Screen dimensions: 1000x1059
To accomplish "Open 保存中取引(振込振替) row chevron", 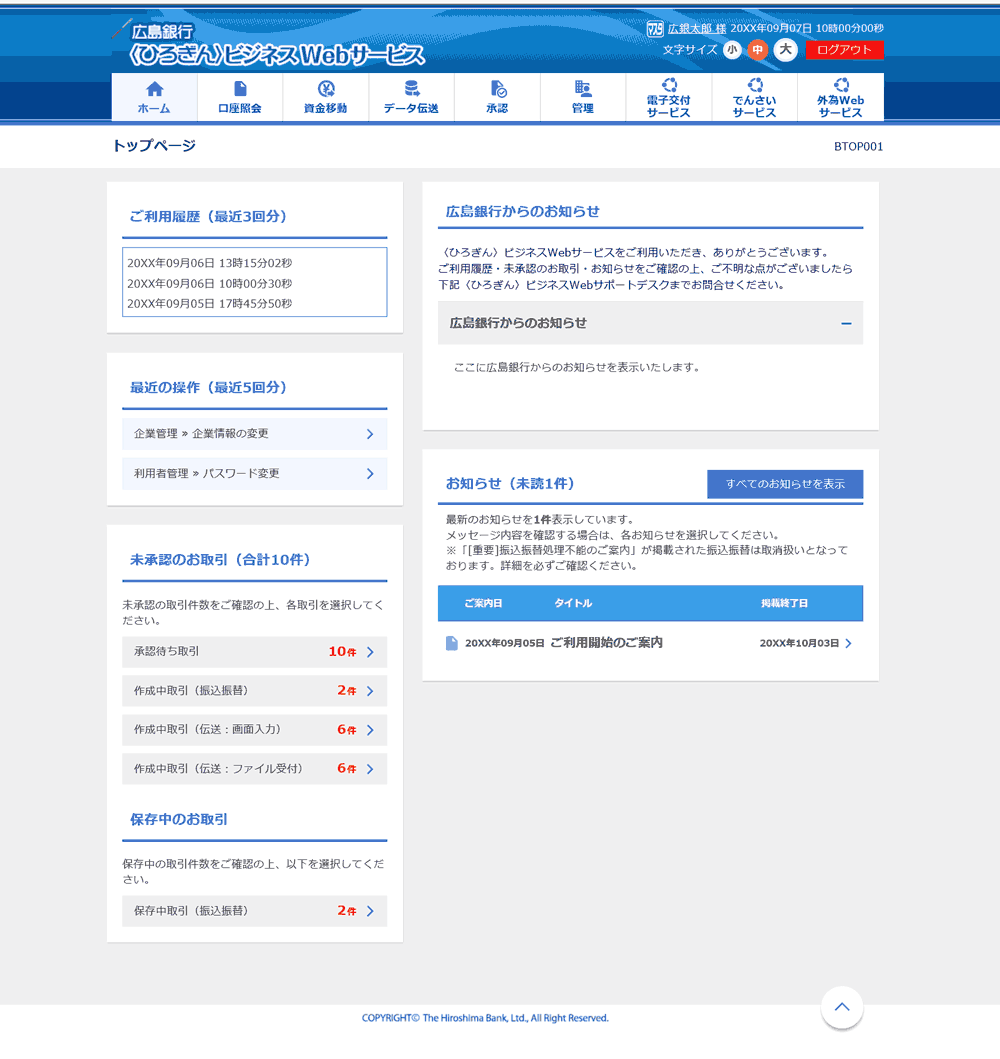I will tap(370, 911).
